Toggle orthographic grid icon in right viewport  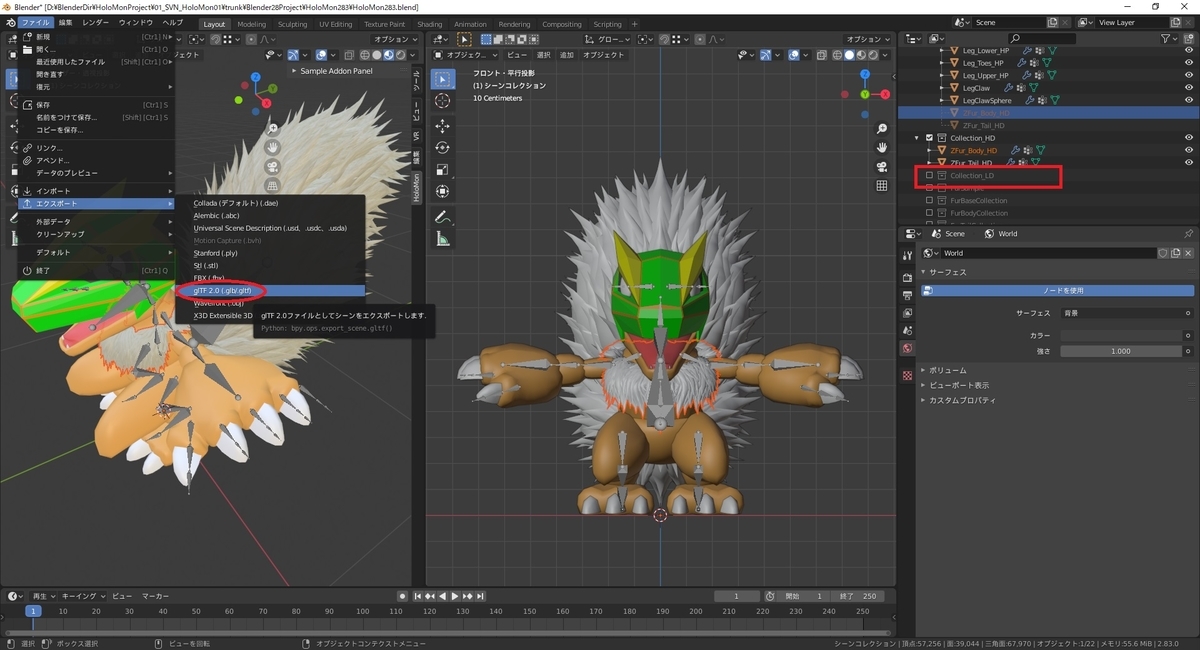pos(882,185)
